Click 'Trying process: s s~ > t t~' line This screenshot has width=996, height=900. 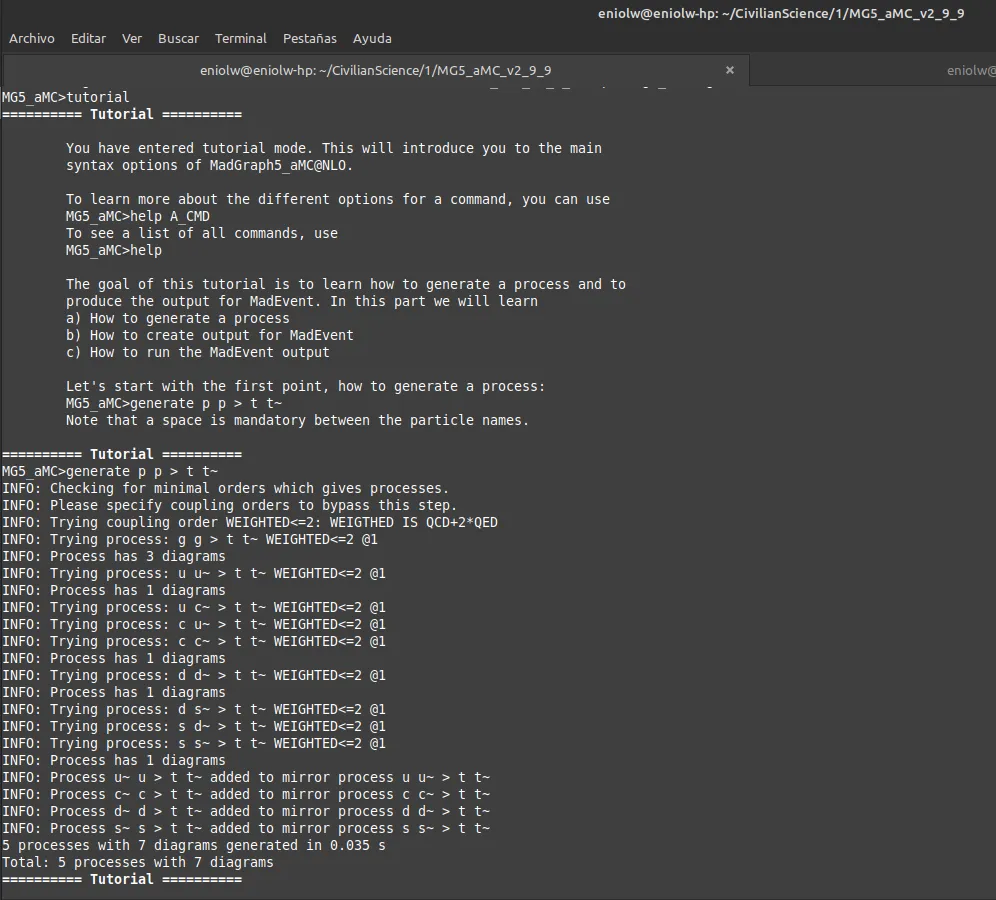click(x=194, y=744)
